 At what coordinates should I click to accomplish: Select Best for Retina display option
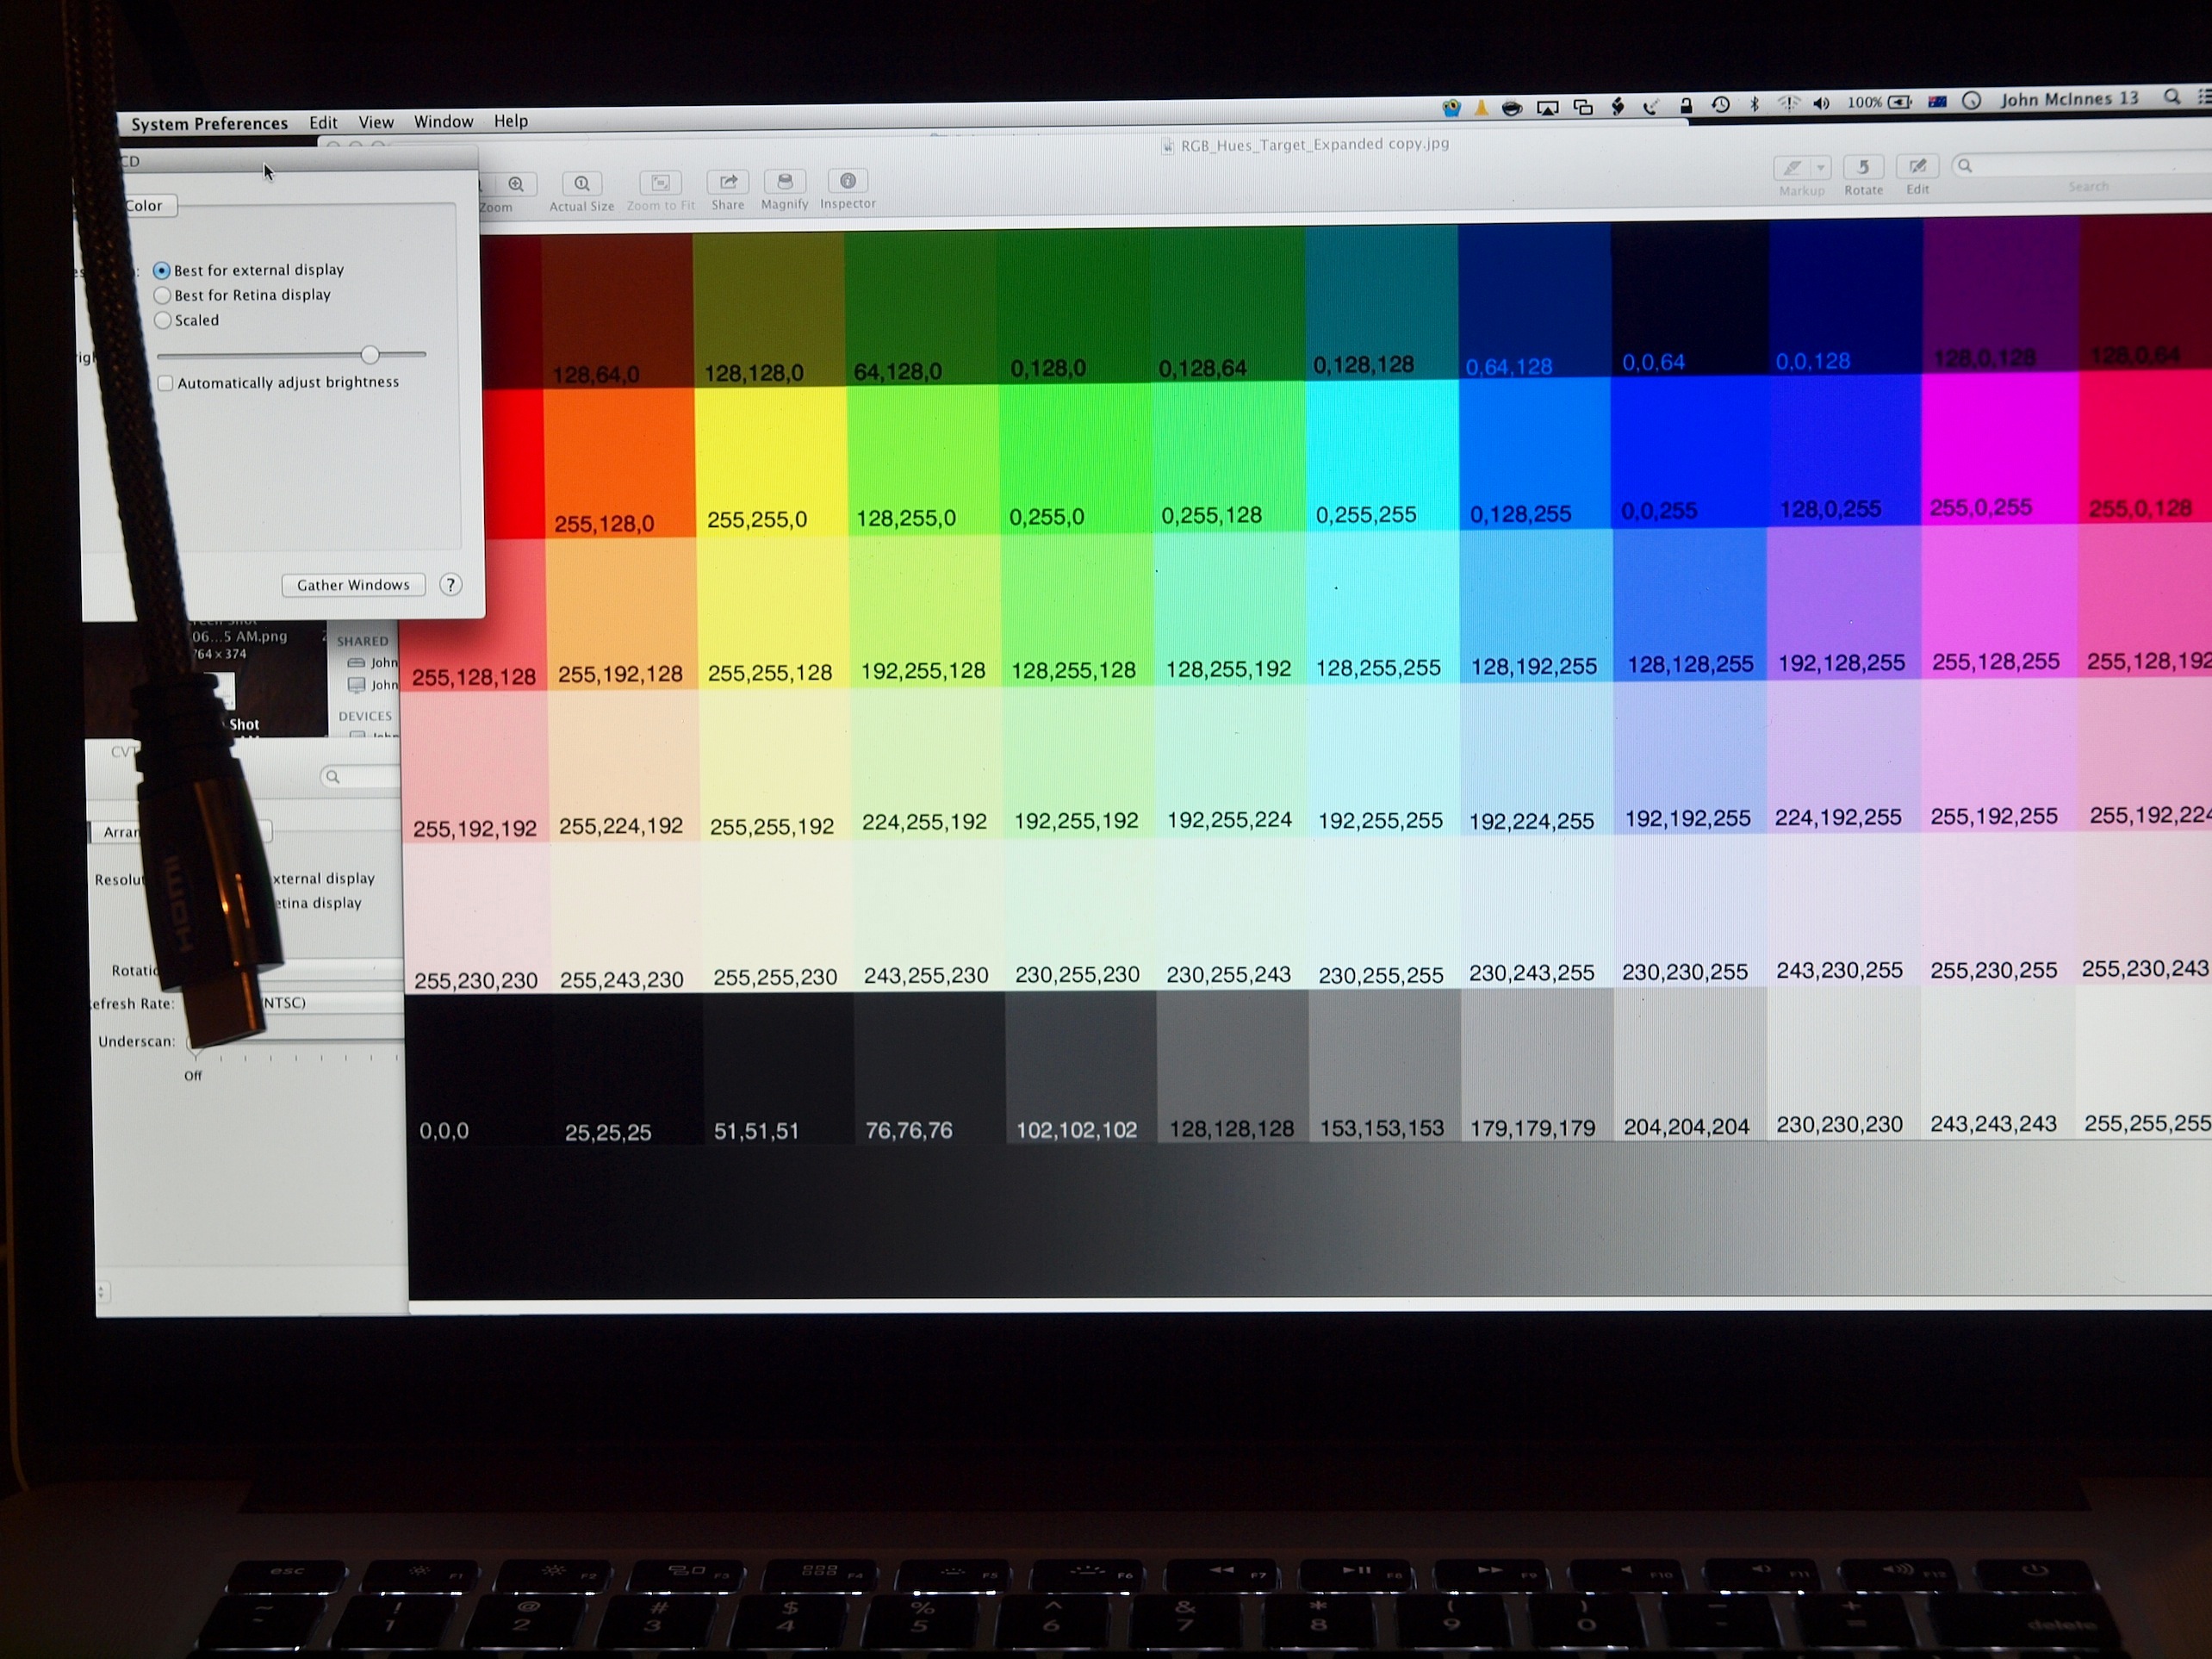162,295
